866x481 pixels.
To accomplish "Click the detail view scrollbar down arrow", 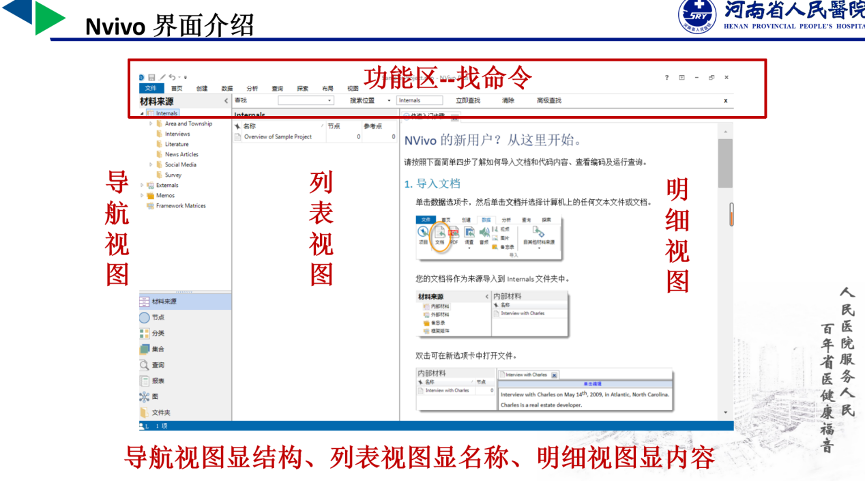I will (x=725, y=413).
